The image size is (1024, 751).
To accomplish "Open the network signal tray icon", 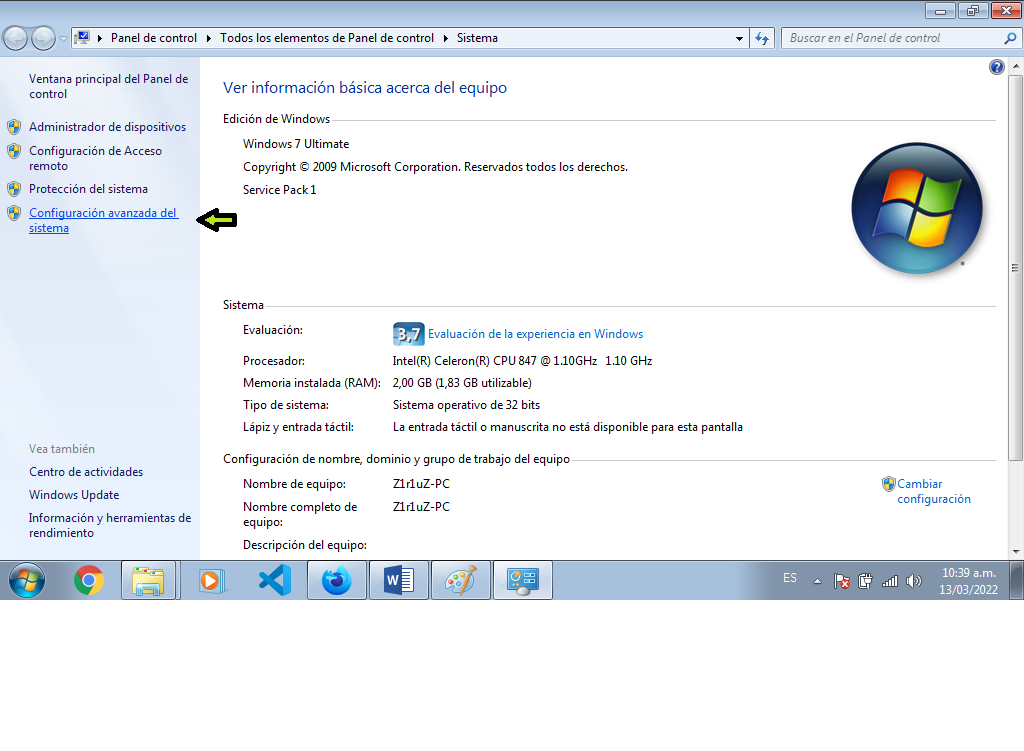I will [889, 581].
